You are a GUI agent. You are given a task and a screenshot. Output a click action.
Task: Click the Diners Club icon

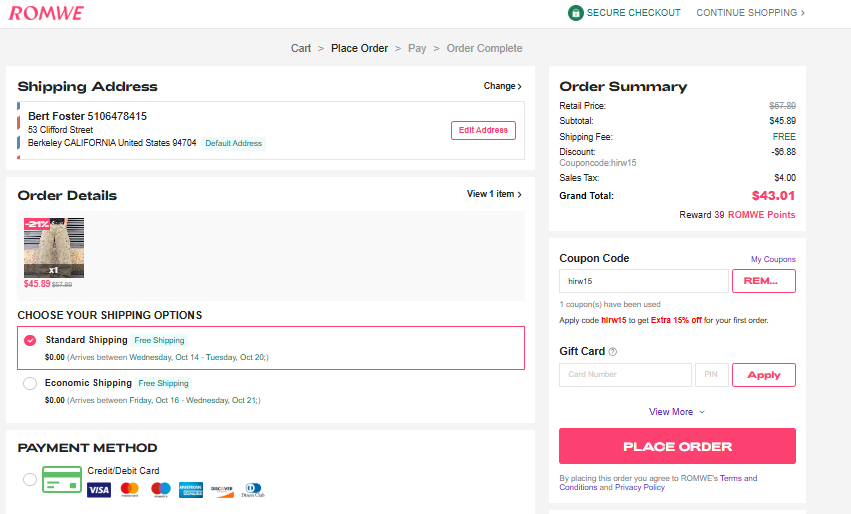tap(253, 490)
